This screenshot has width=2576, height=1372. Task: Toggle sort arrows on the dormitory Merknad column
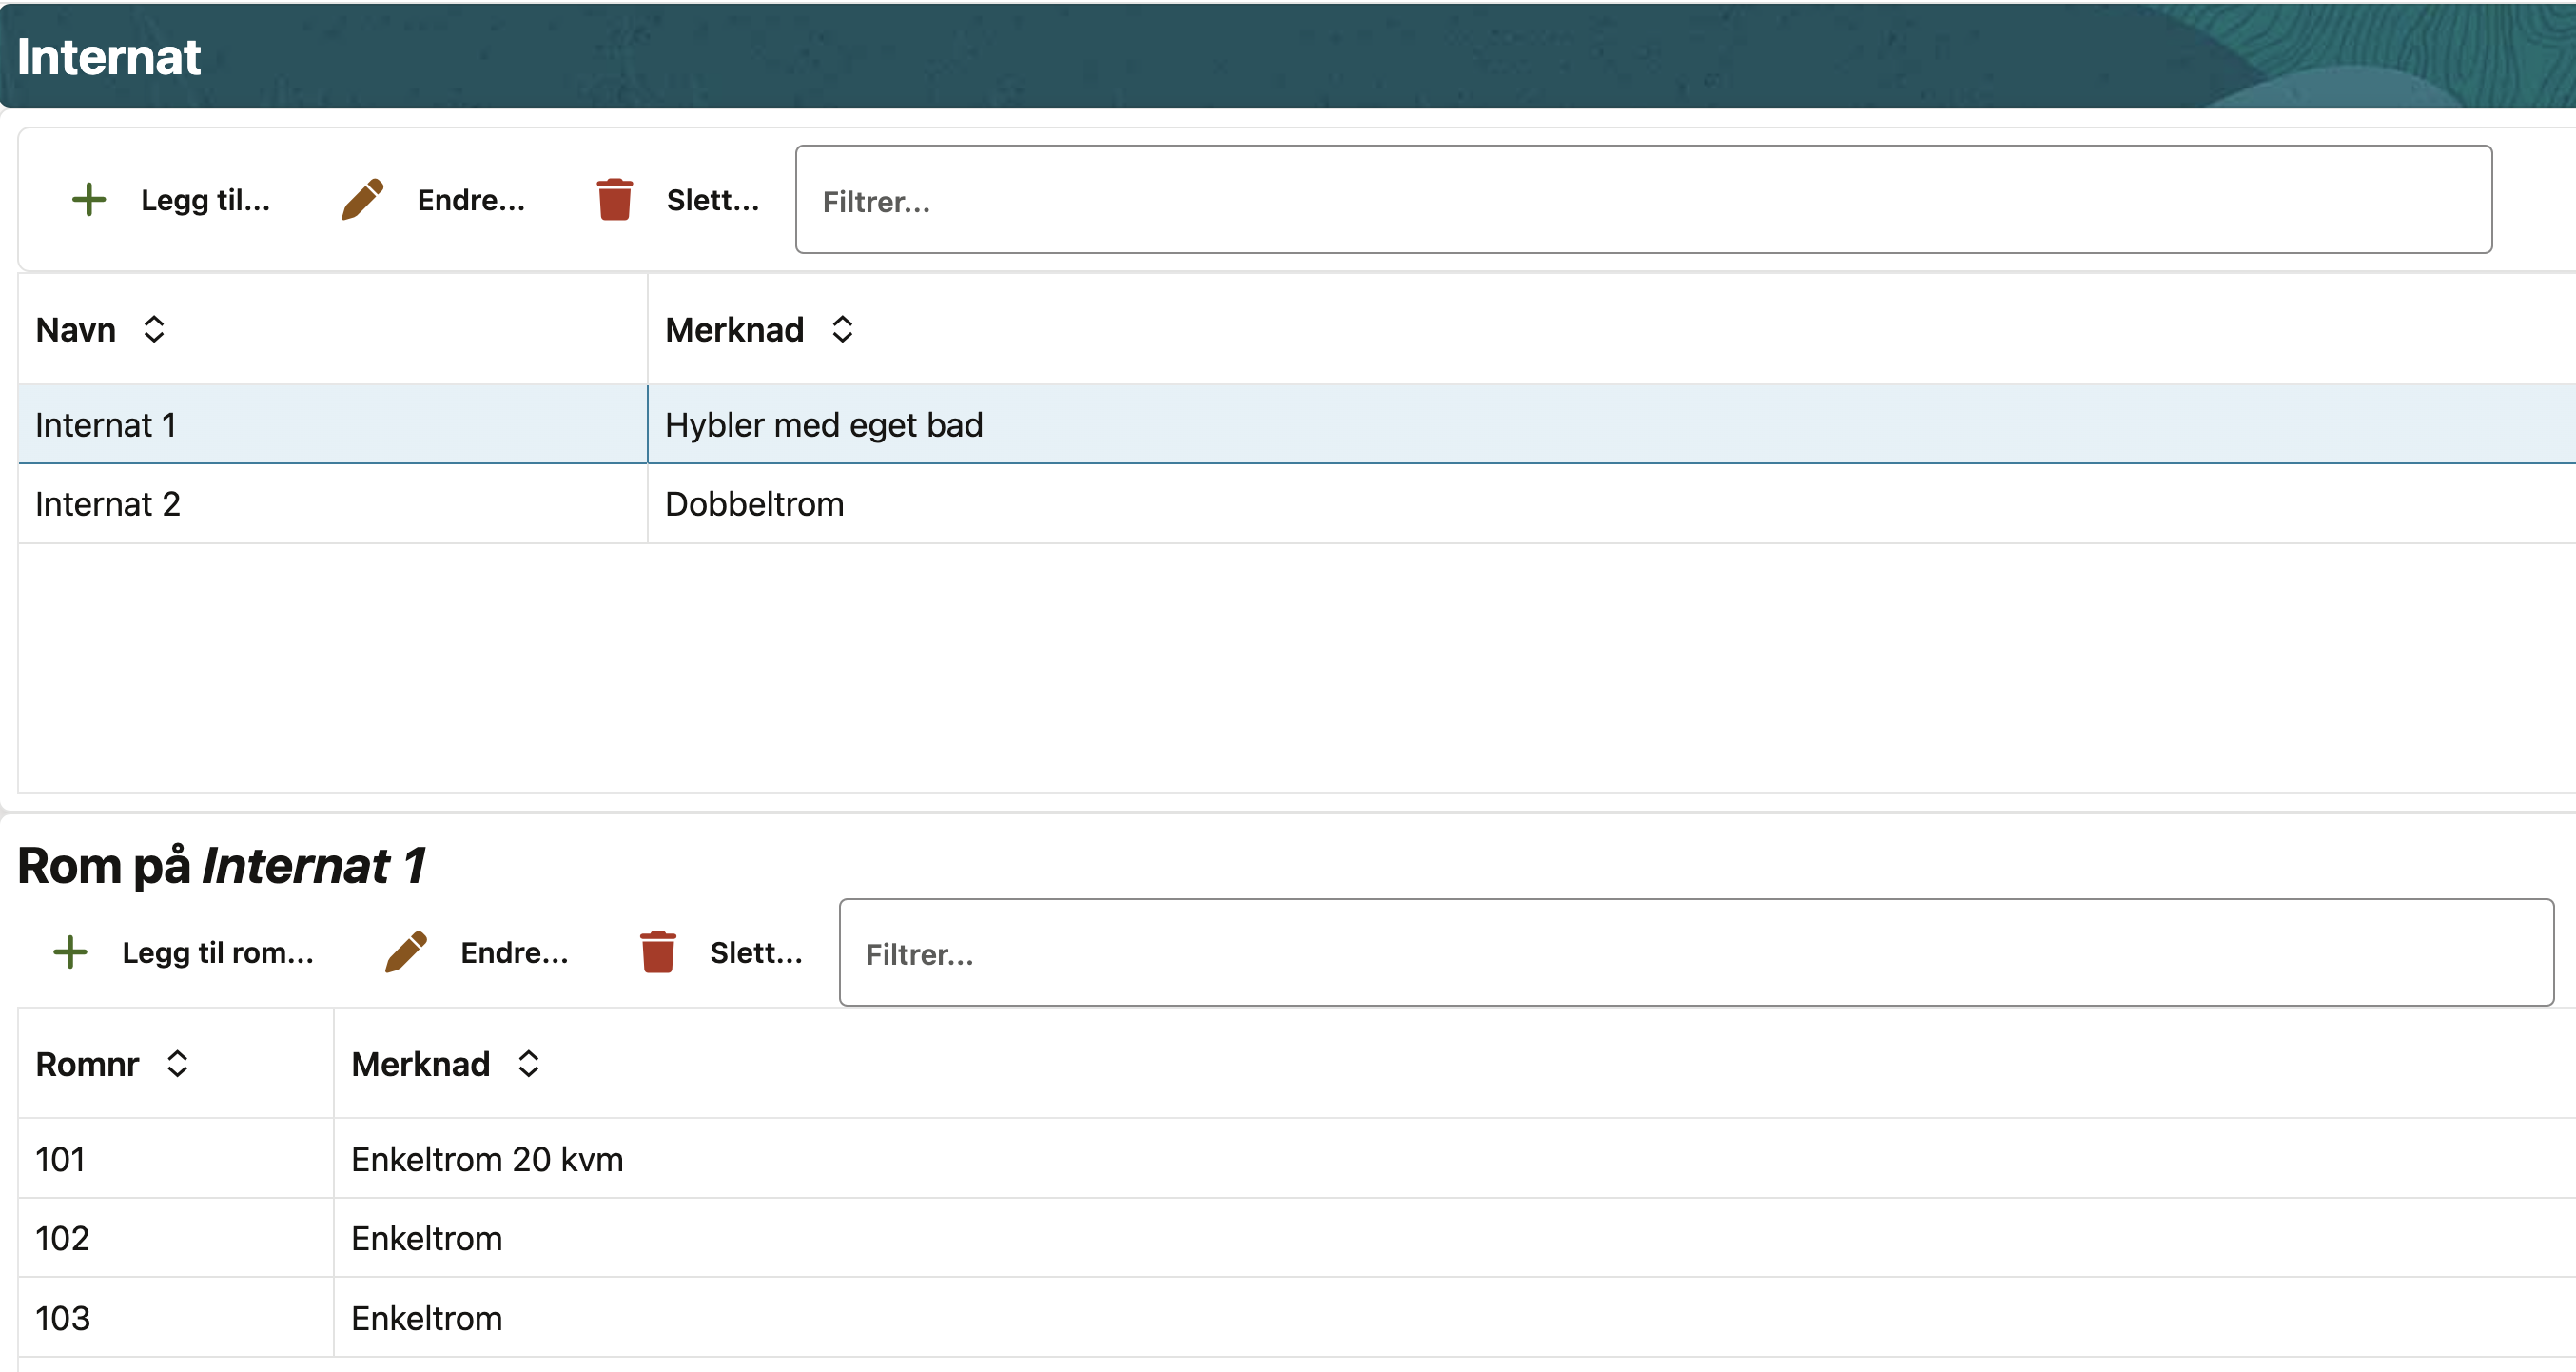click(x=842, y=329)
